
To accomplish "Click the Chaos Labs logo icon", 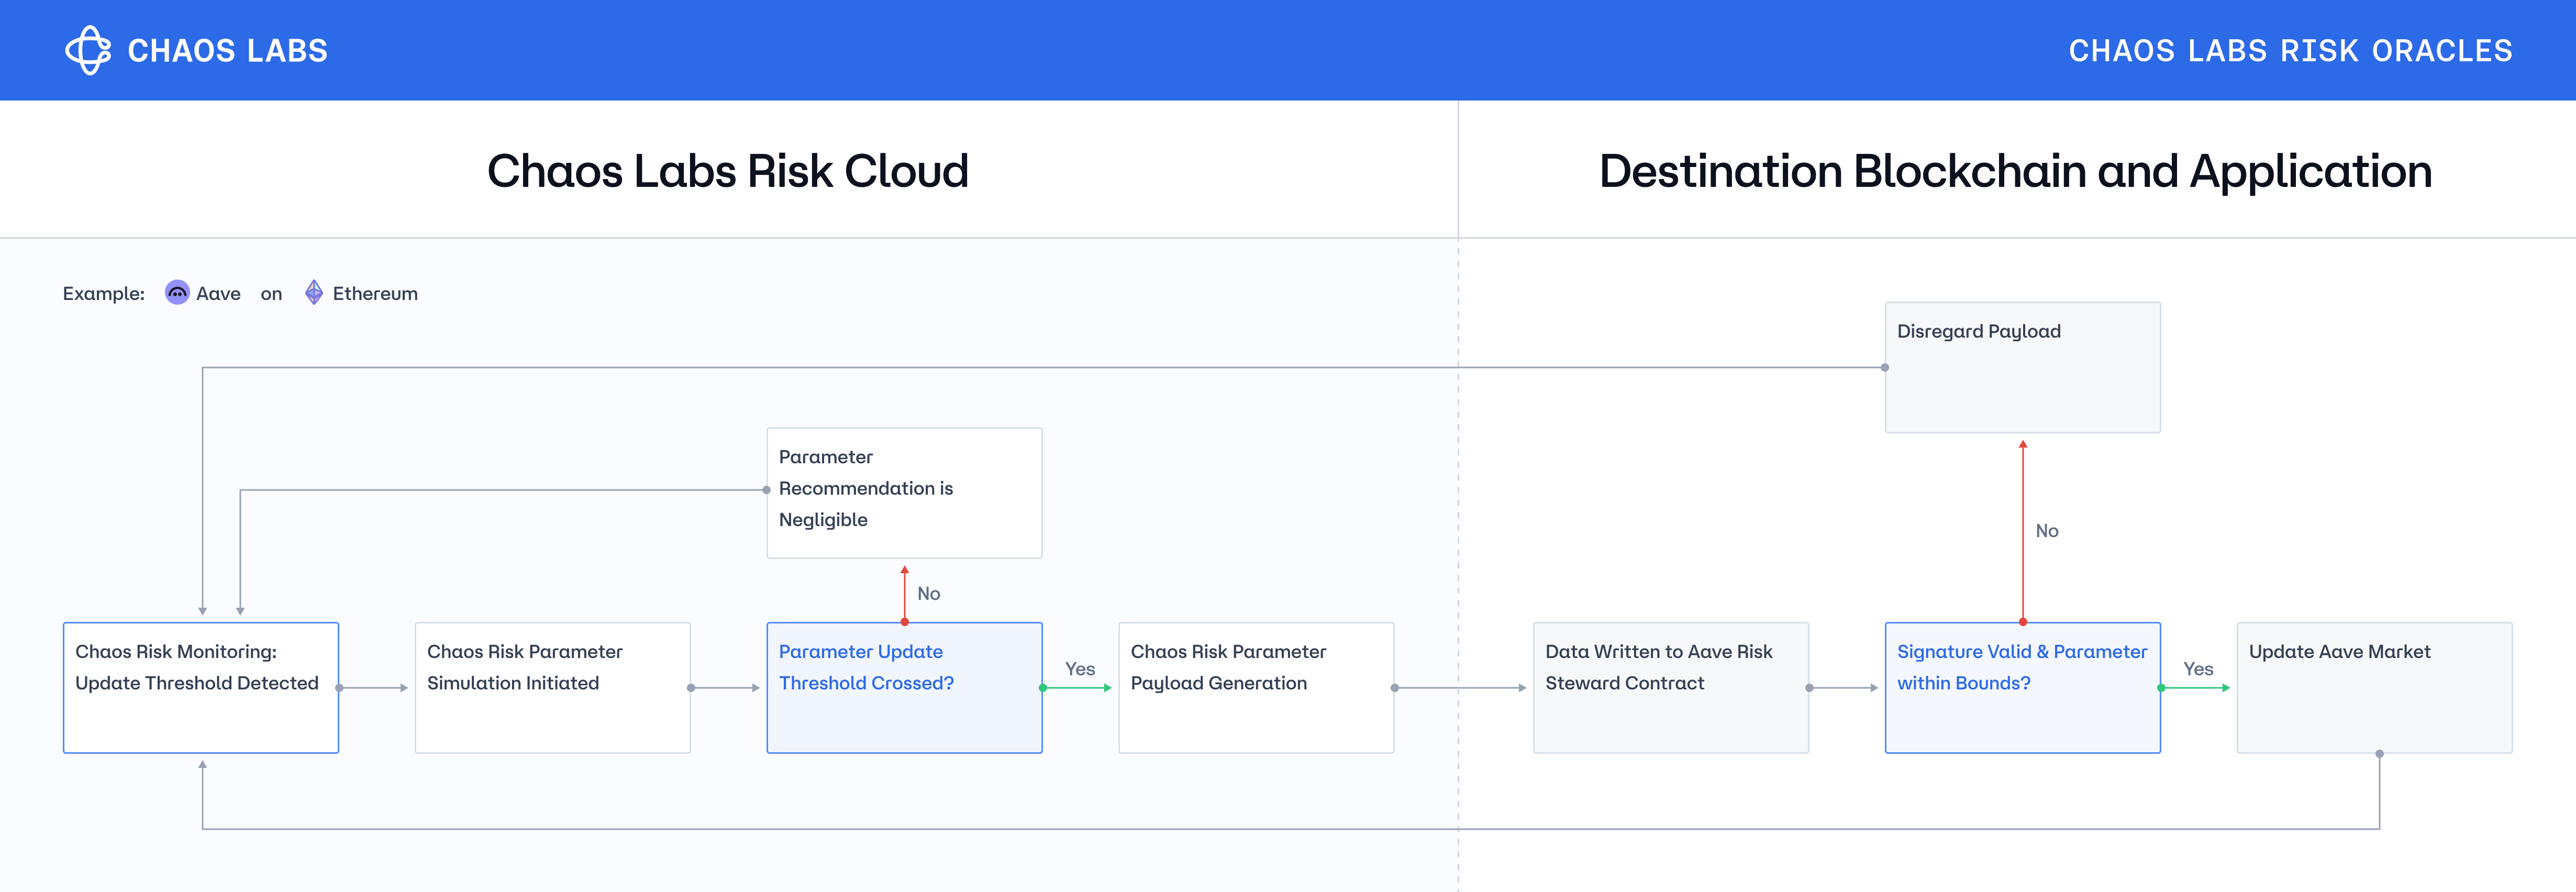I will 88,50.
